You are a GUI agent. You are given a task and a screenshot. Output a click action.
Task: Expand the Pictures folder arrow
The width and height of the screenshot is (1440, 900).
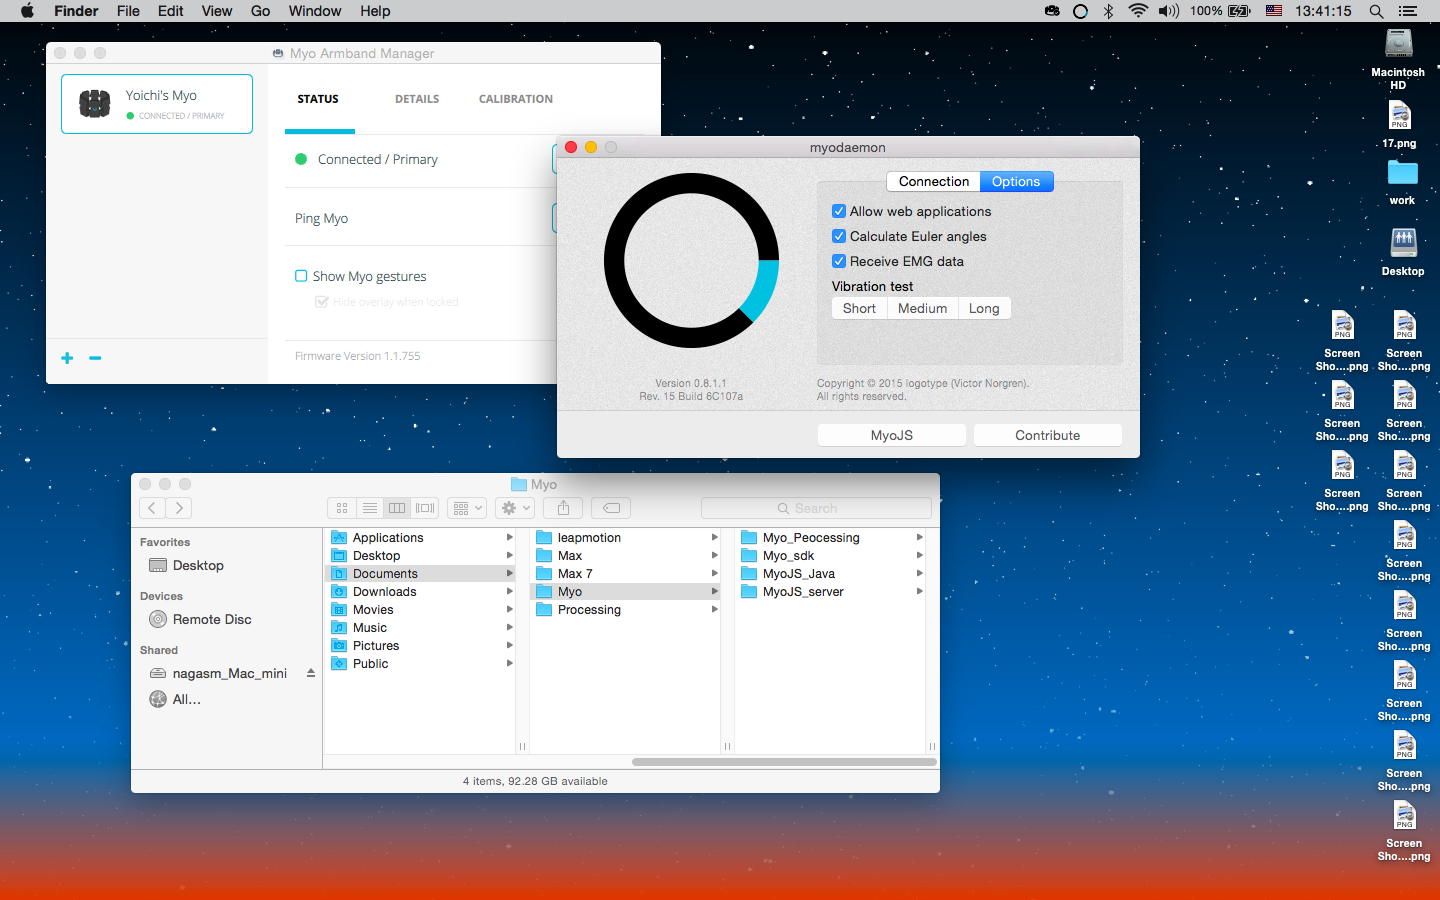coord(510,646)
